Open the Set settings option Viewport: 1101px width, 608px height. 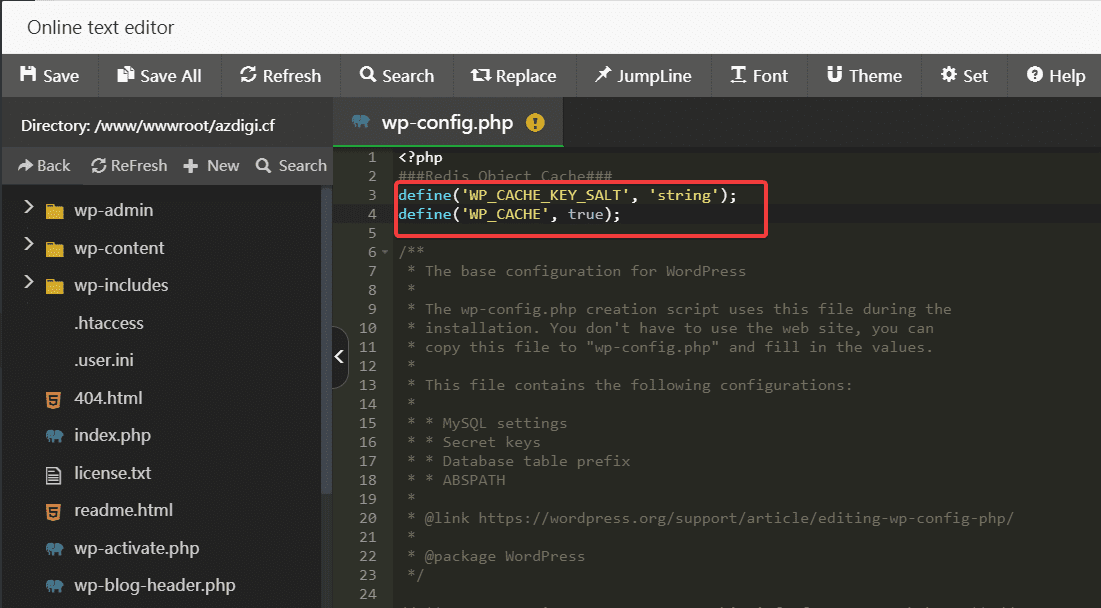(x=964, y=76)
